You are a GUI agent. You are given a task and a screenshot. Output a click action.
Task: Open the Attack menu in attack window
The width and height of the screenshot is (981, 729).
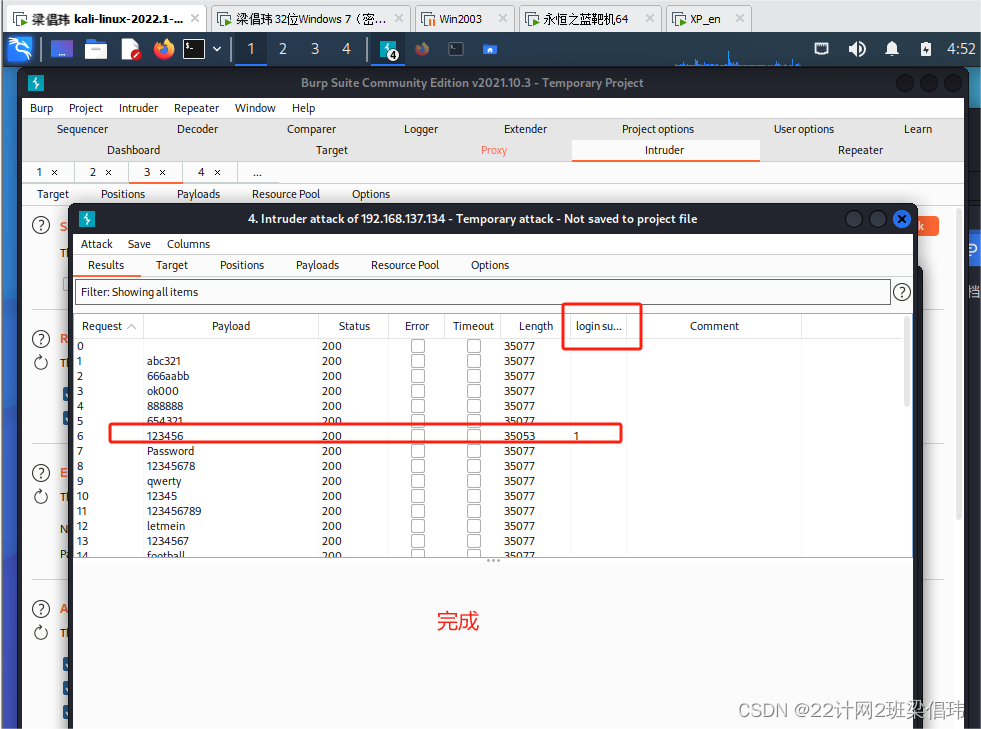(96, 244)
